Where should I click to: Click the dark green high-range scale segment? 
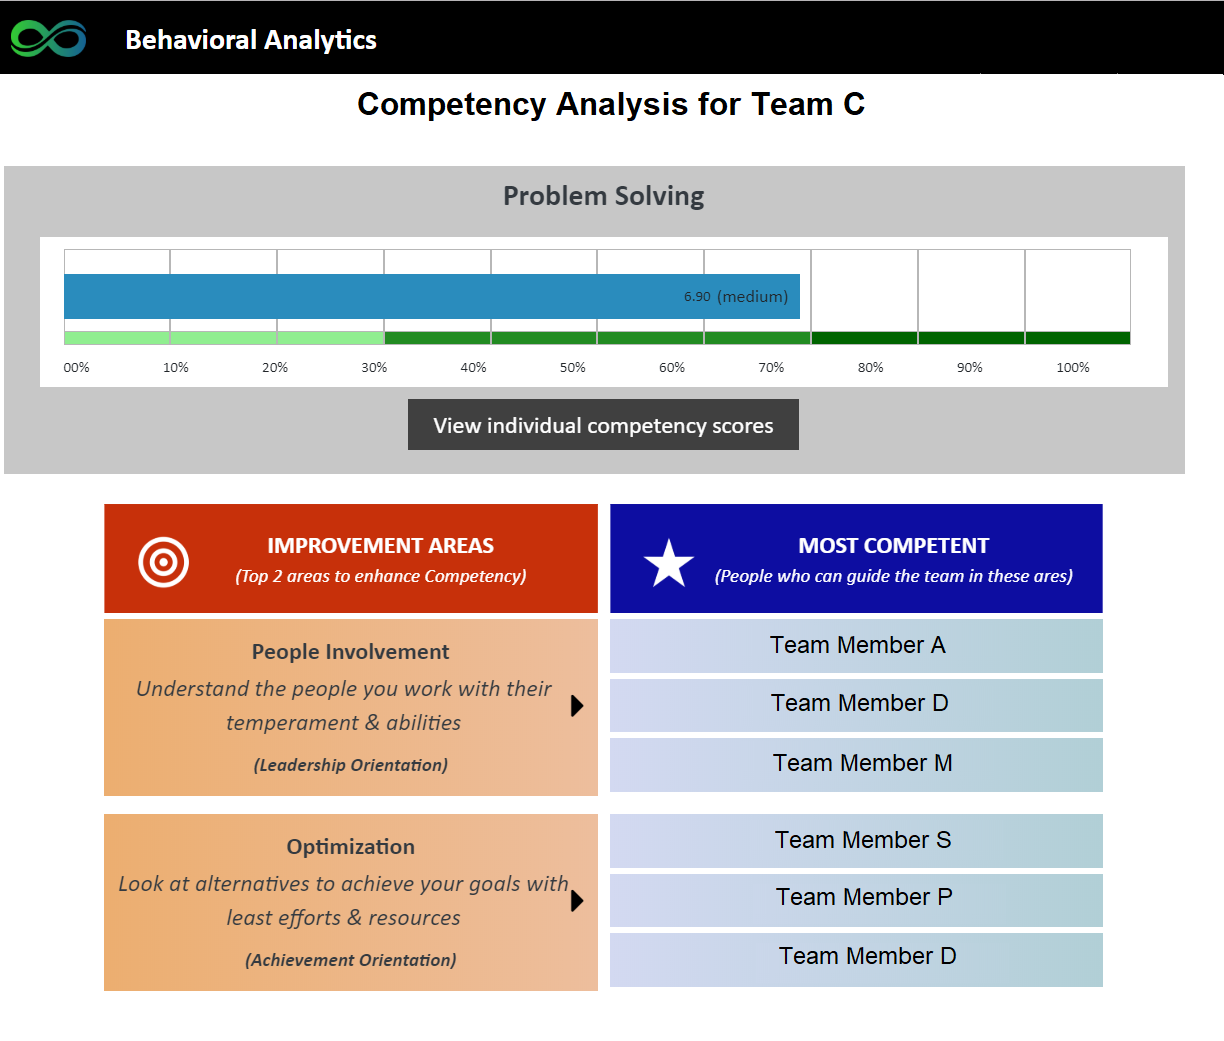(x=970, y=338)
